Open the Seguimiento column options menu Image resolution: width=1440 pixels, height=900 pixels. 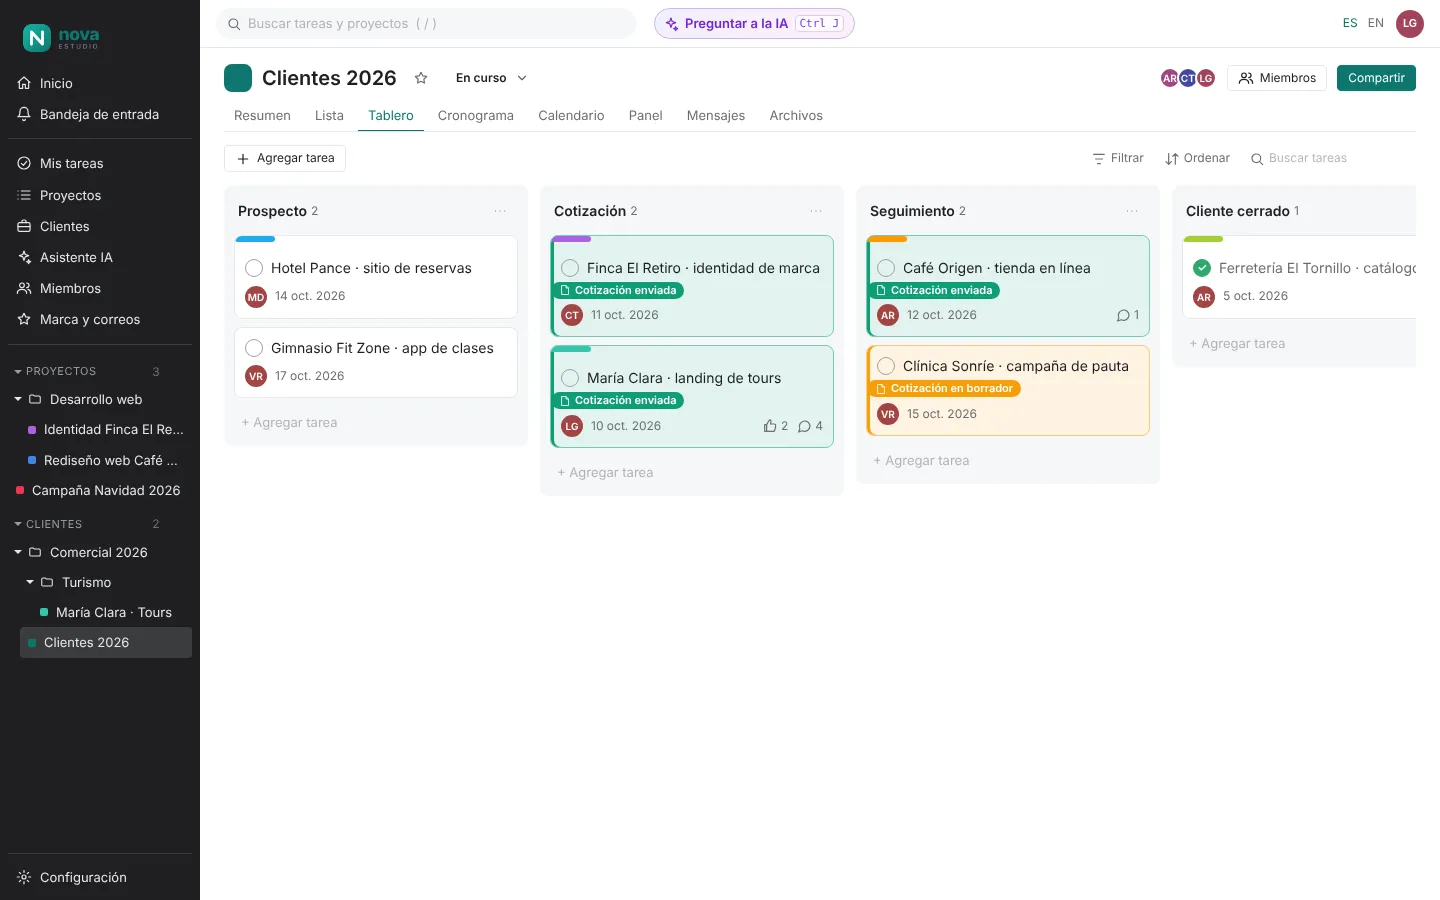(1132, 211)
